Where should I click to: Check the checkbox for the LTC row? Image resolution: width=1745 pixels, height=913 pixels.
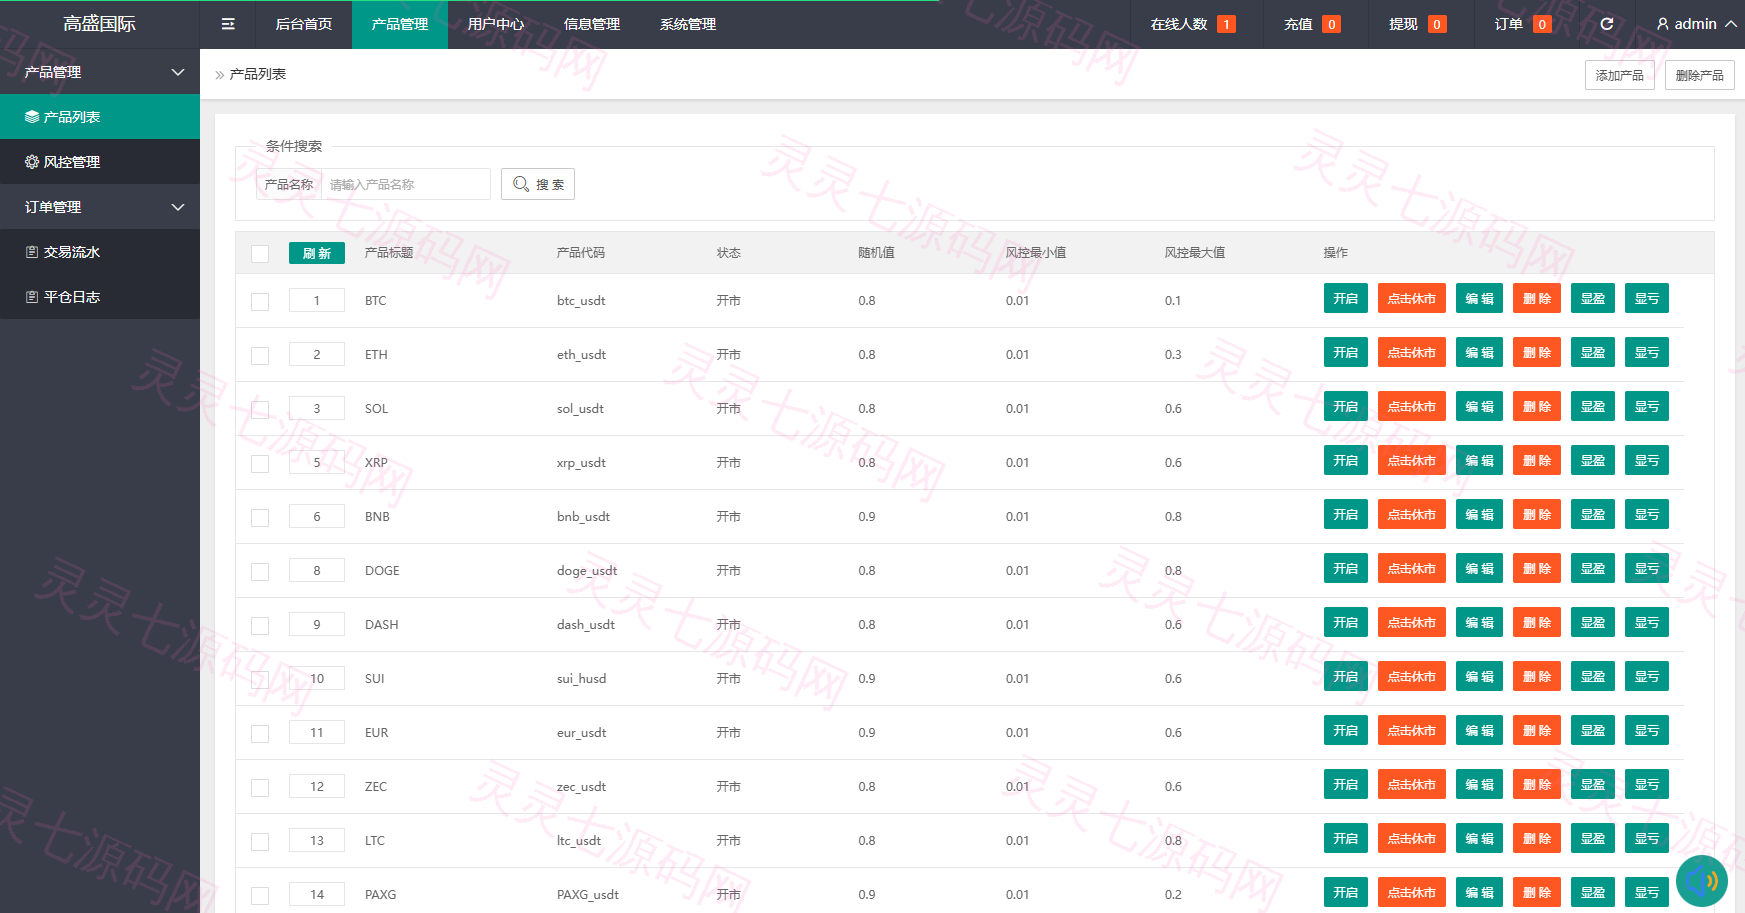pos(260,841)
